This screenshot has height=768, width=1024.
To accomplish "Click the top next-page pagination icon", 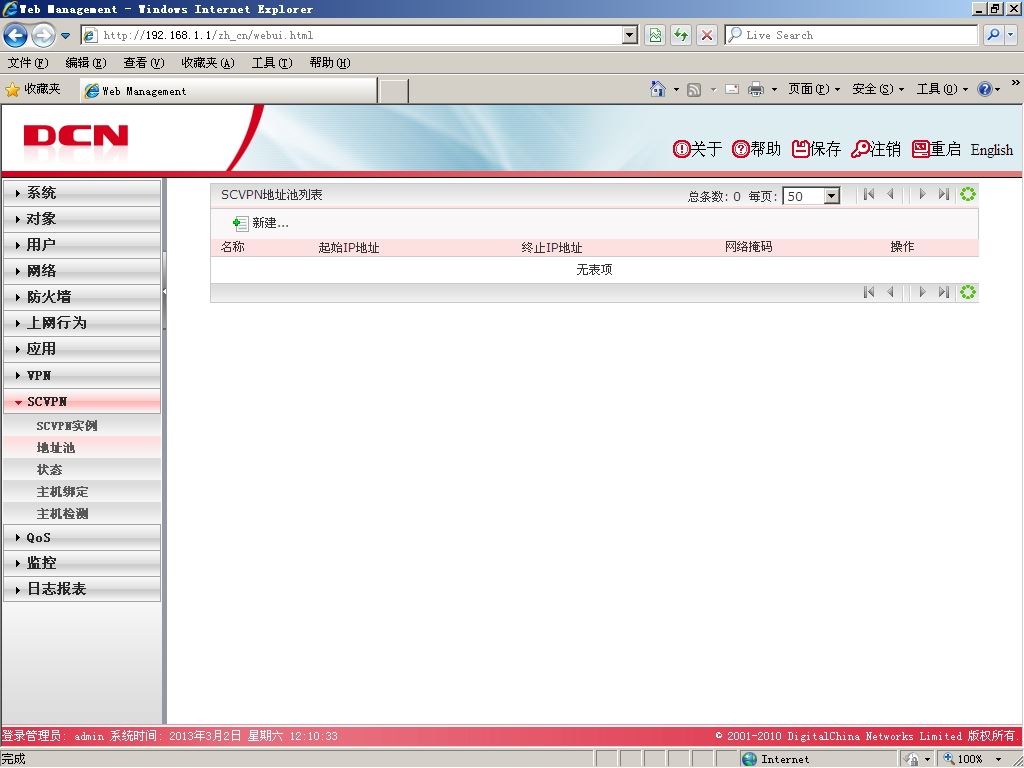I will 922,194.
